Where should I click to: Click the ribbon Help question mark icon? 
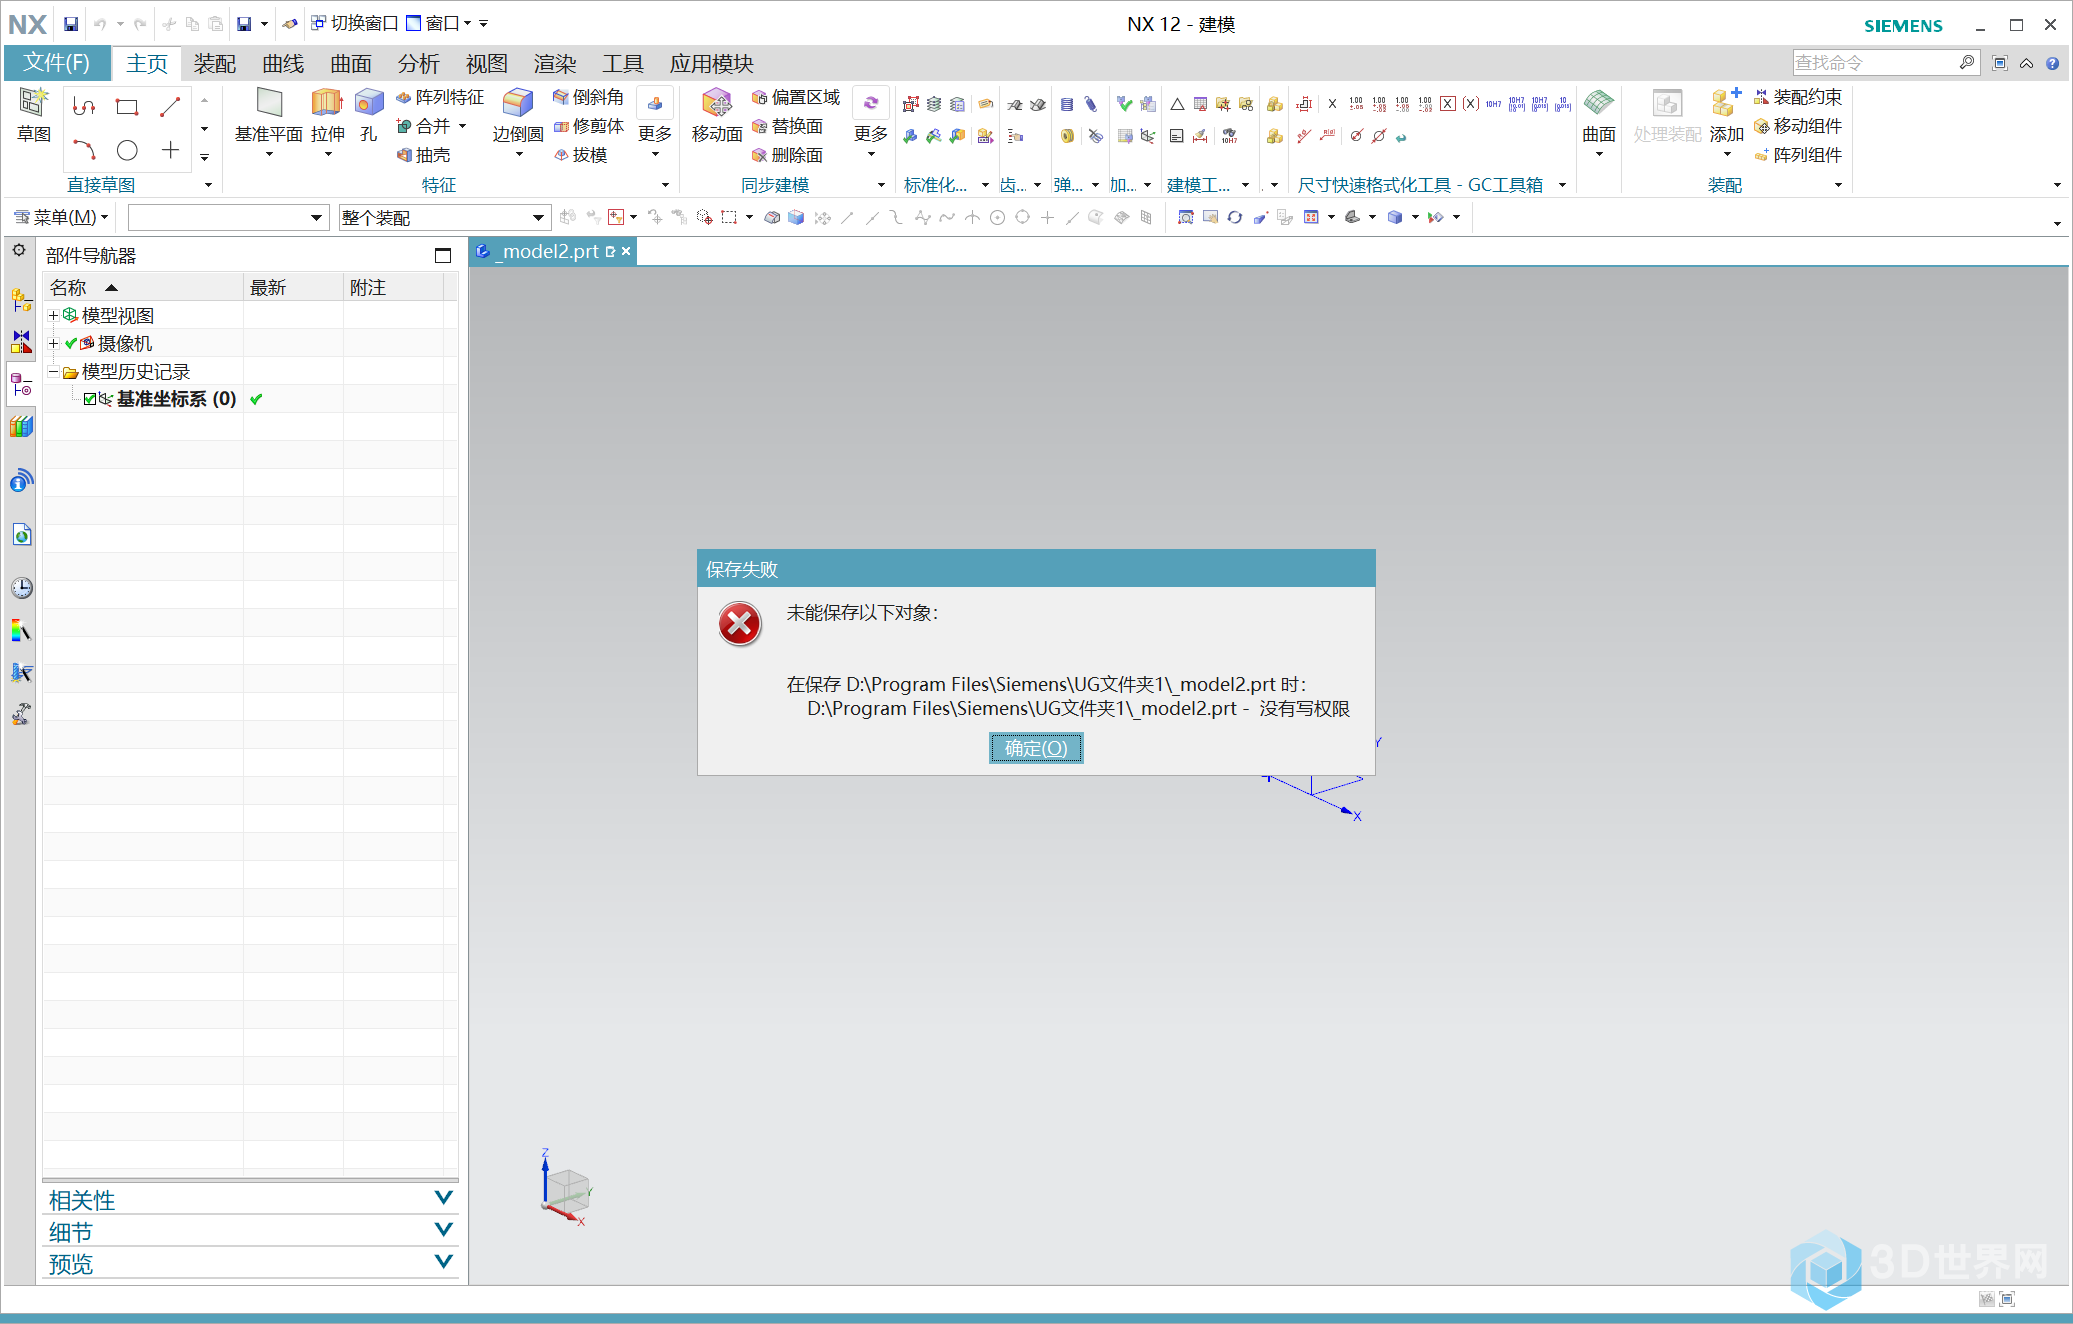coord(2052,63)
